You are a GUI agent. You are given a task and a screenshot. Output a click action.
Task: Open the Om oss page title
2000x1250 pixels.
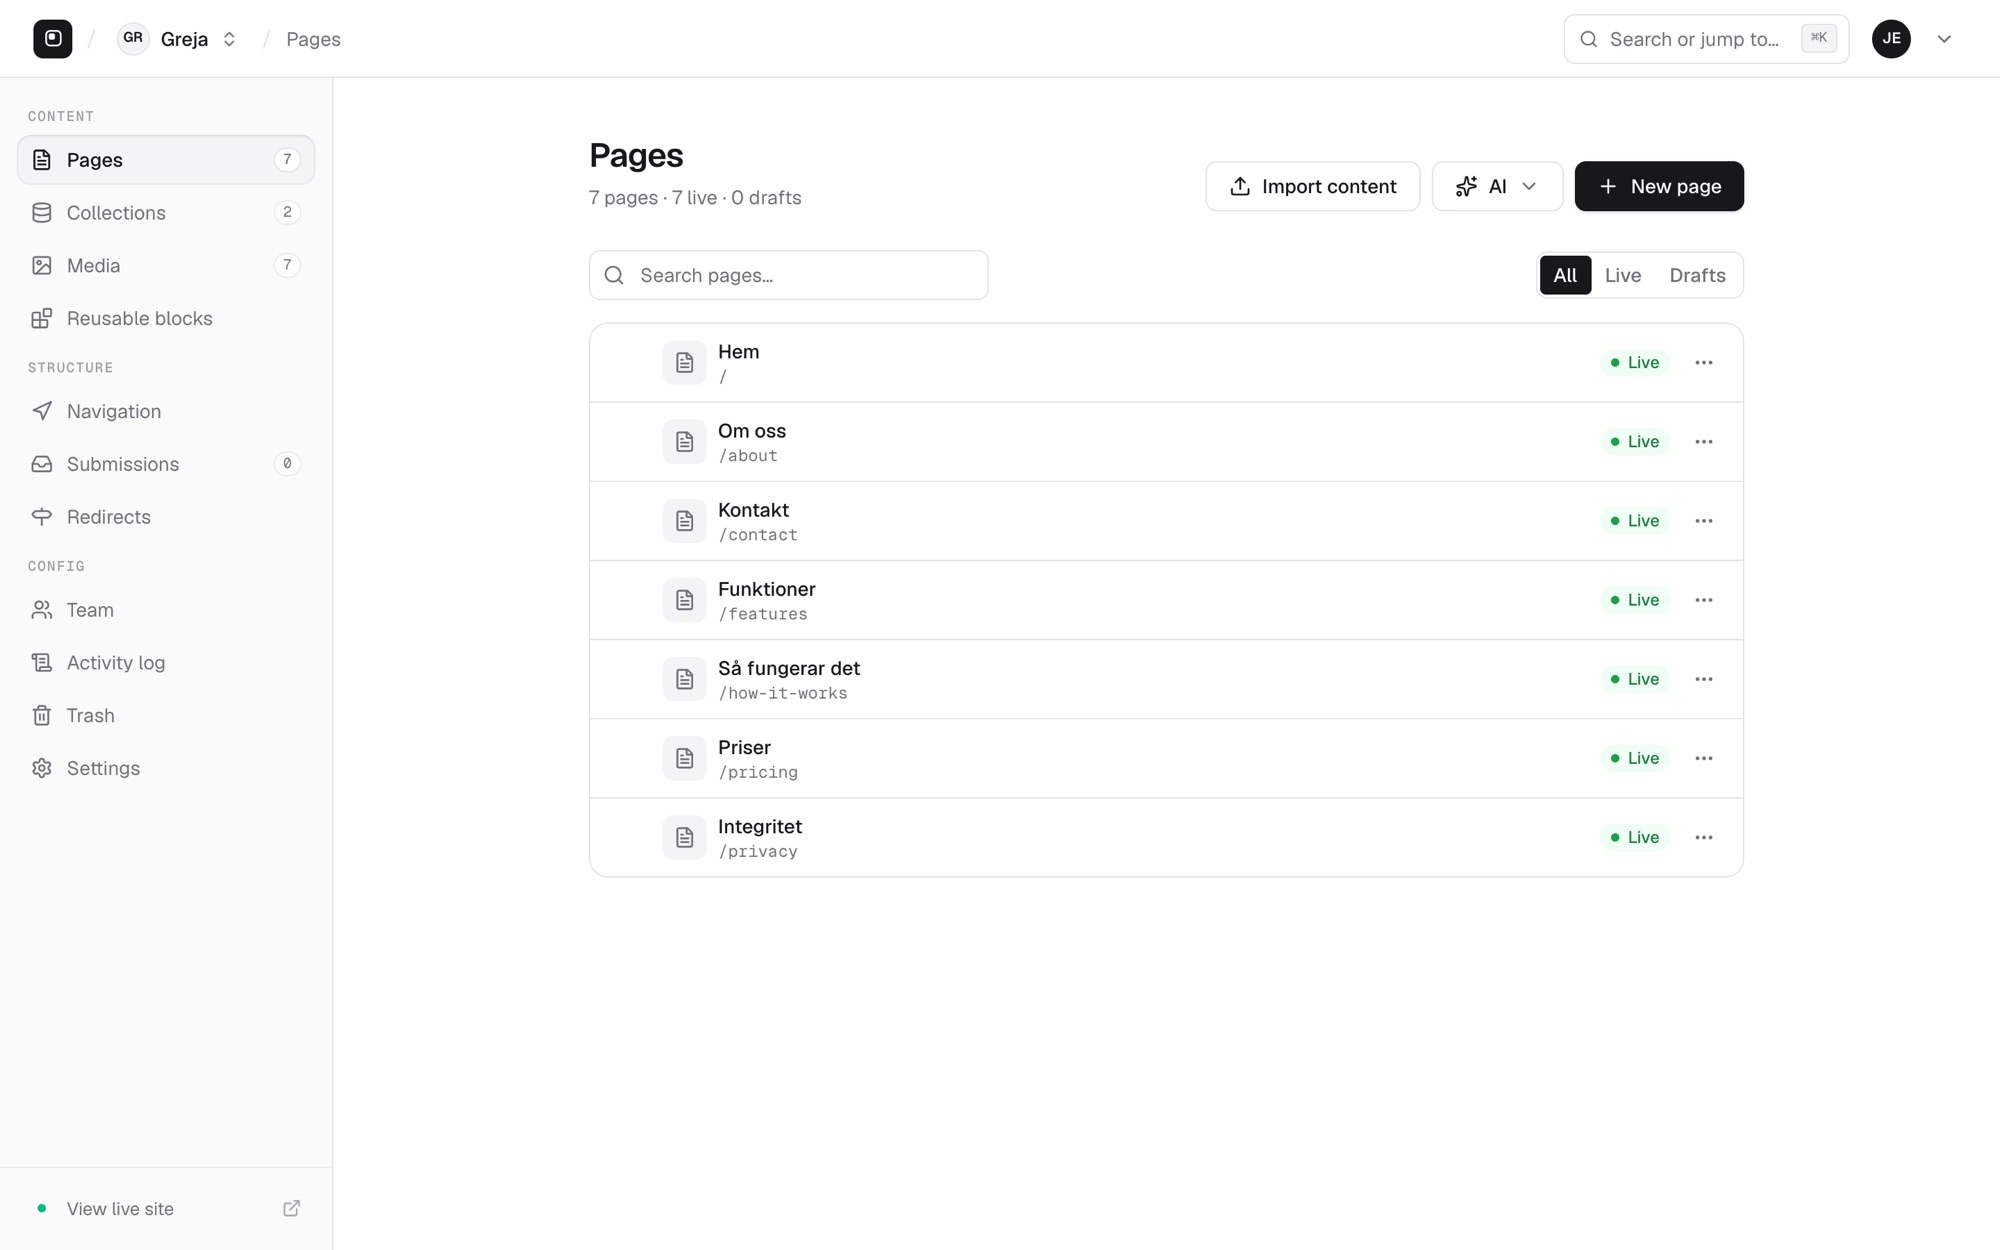point(752,431)
